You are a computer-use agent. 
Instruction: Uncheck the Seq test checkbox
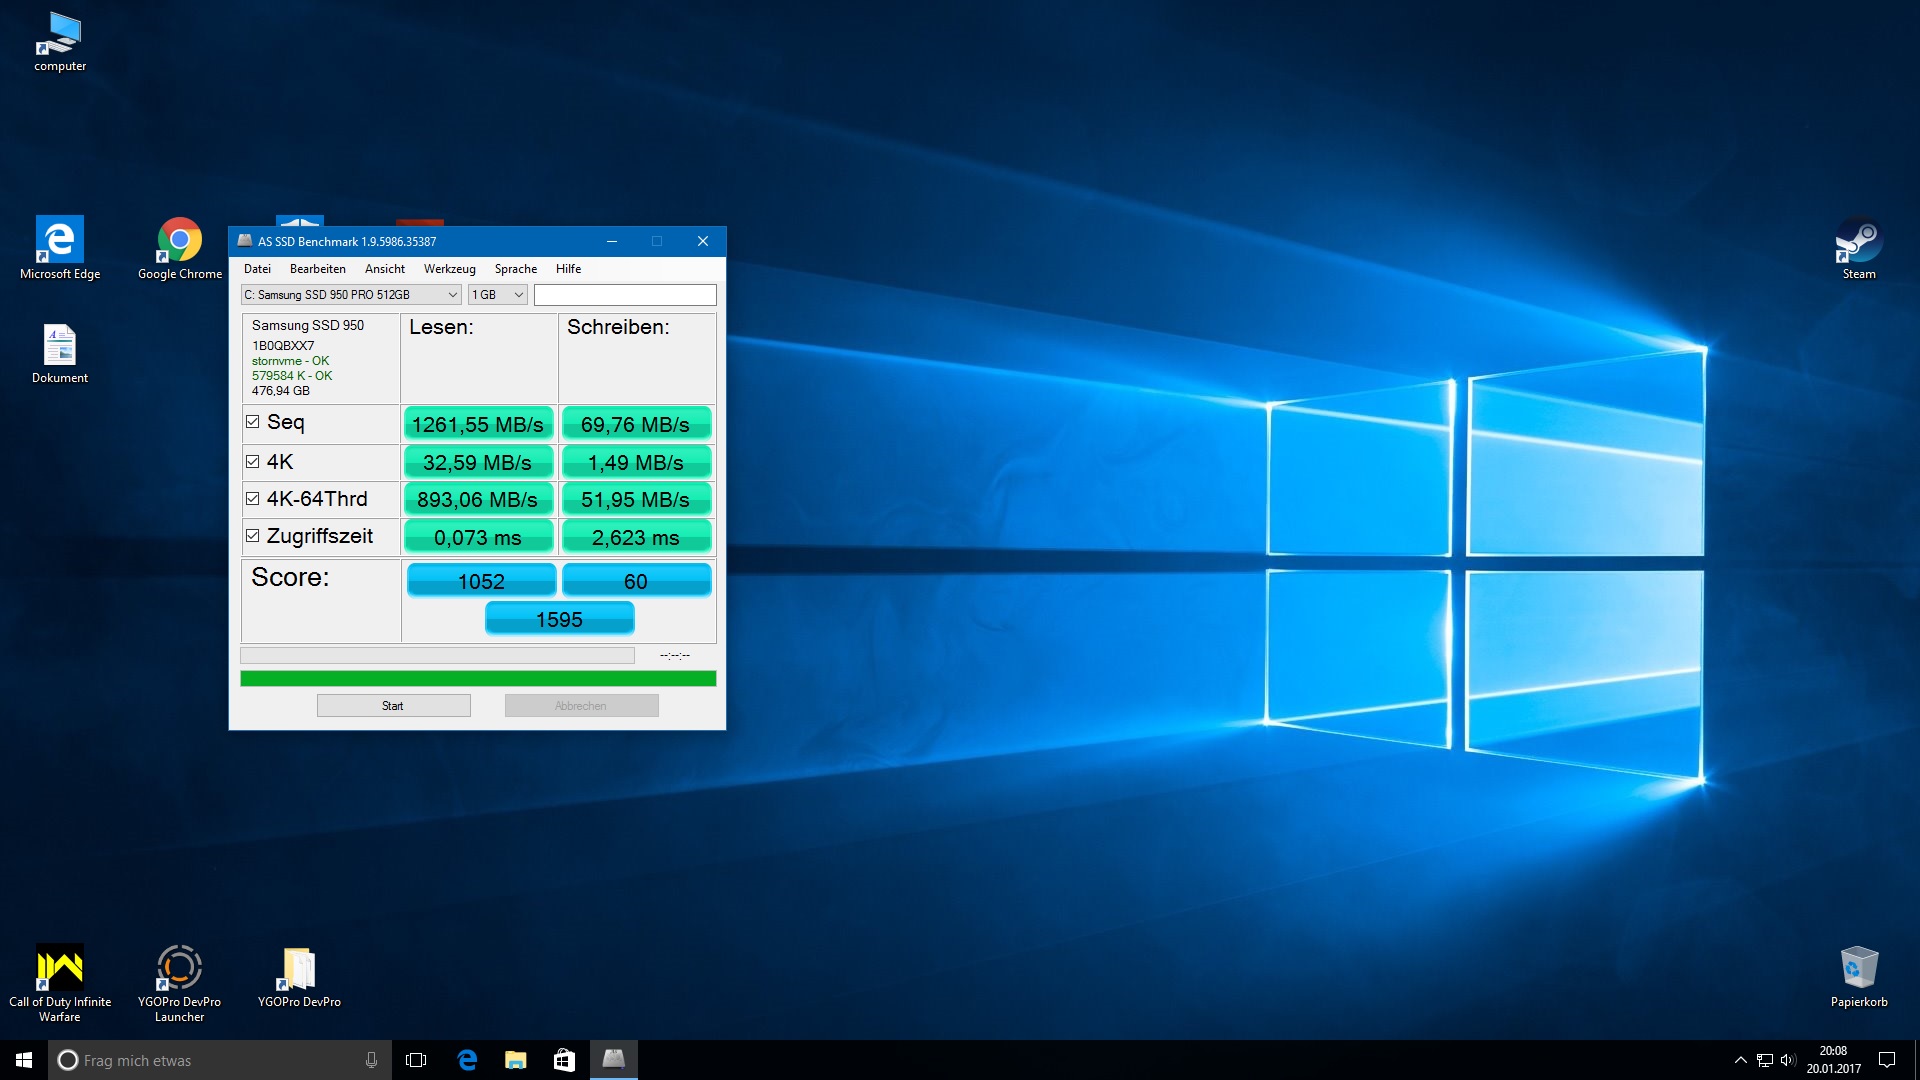(x=253, y=422)
